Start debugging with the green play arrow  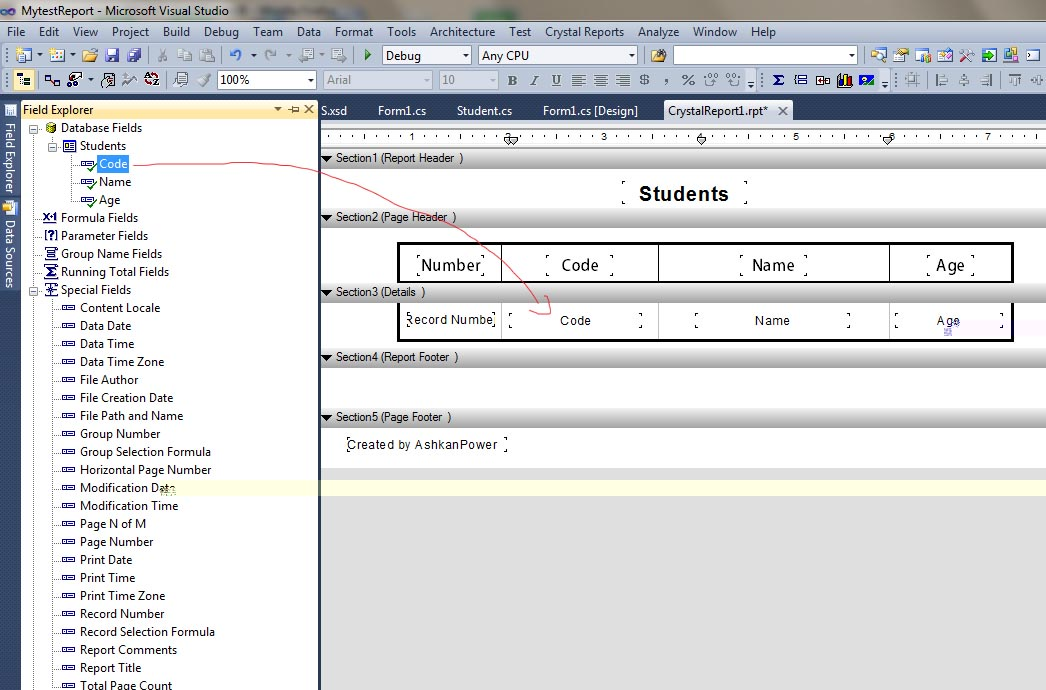click(x=367, y=55)
